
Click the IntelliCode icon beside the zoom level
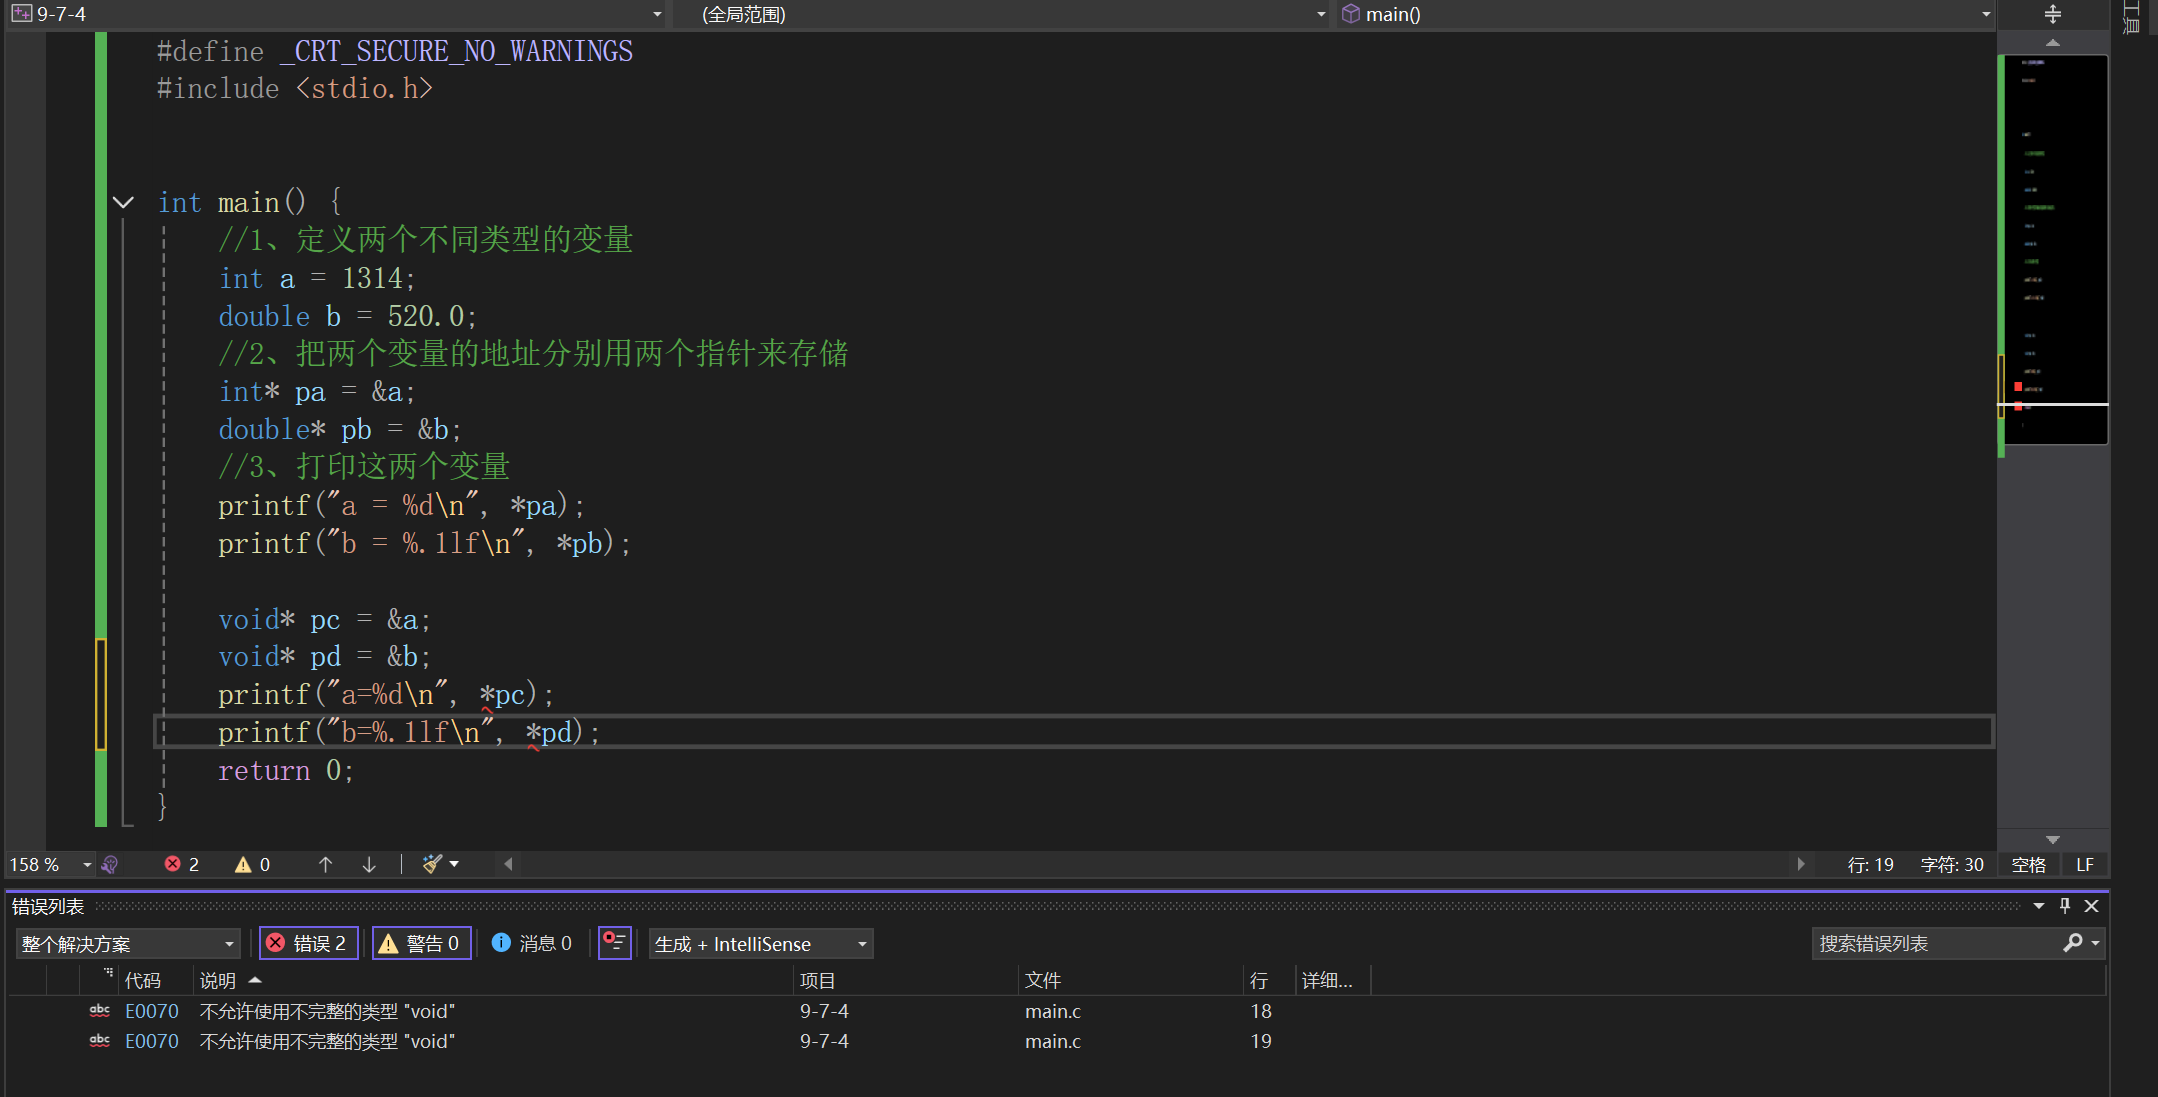pyautogui.click(x=111, y=864)
